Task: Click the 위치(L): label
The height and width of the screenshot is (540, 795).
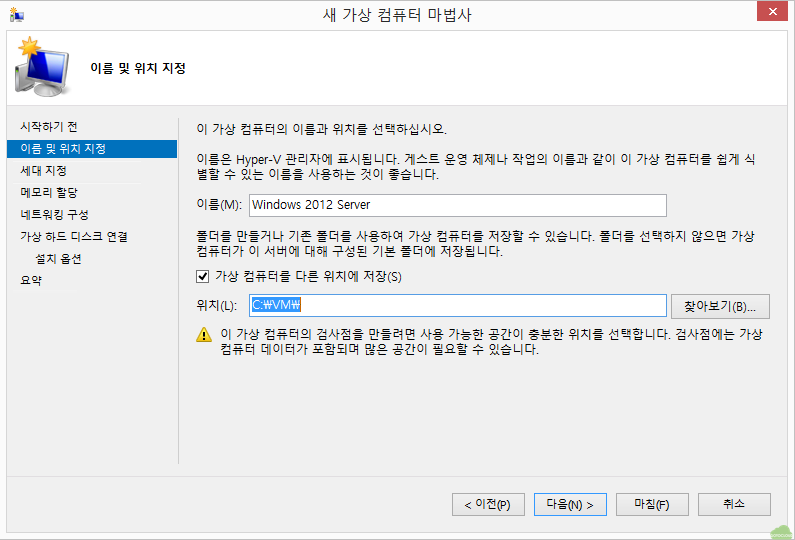Action: point(216,305)
